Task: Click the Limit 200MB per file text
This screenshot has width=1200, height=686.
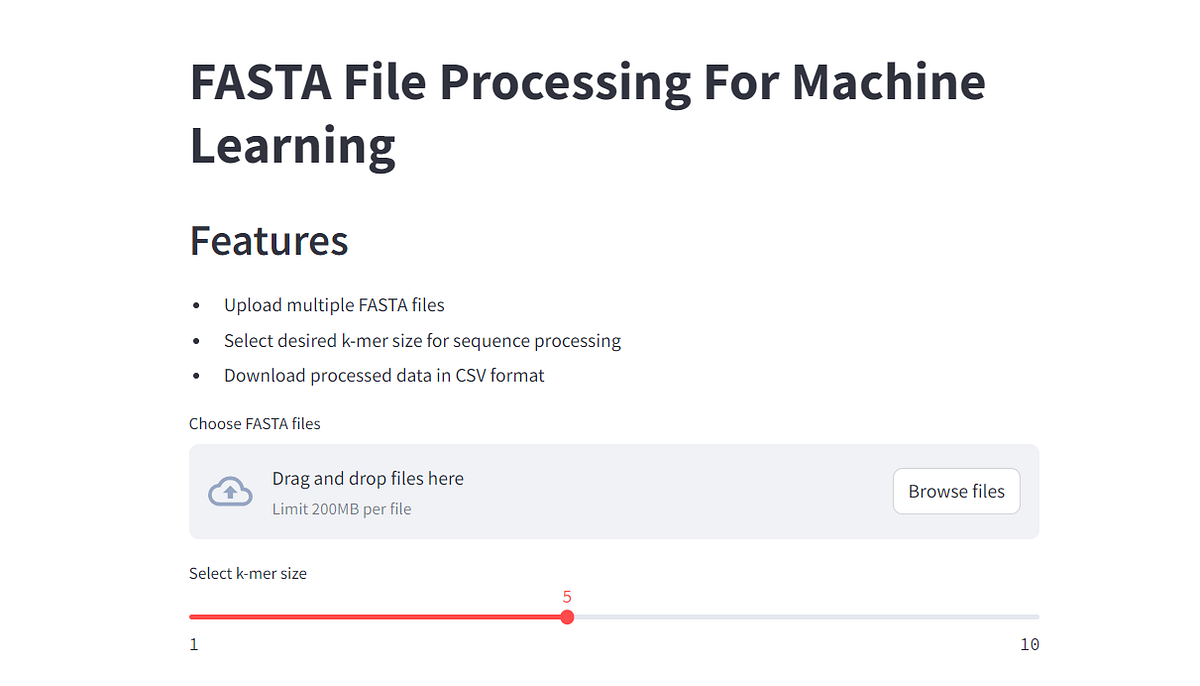Action: tap(342, 509)
